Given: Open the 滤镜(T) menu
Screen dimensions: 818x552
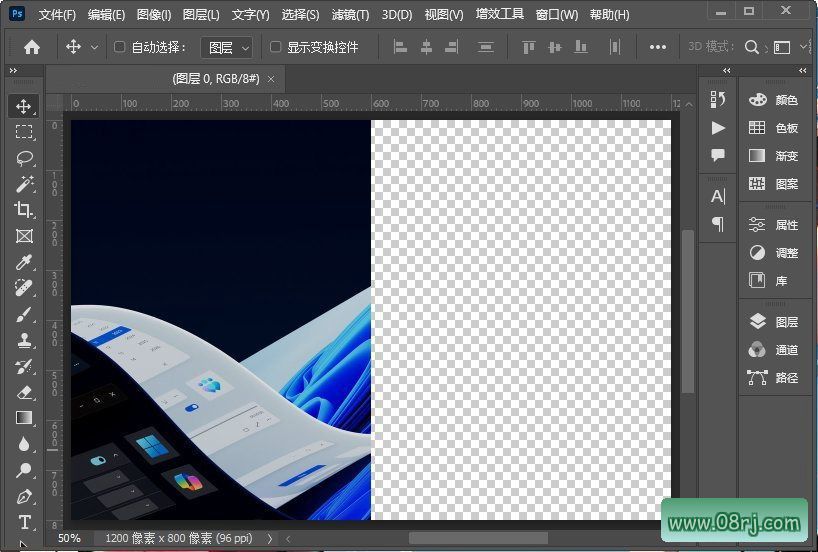Looking at the screenshot, I should 350,15.
